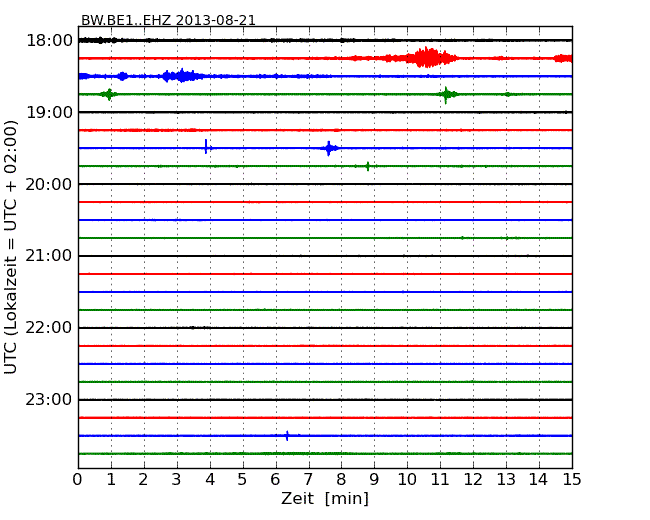Click the 23:00 time label

click(49, 399)
